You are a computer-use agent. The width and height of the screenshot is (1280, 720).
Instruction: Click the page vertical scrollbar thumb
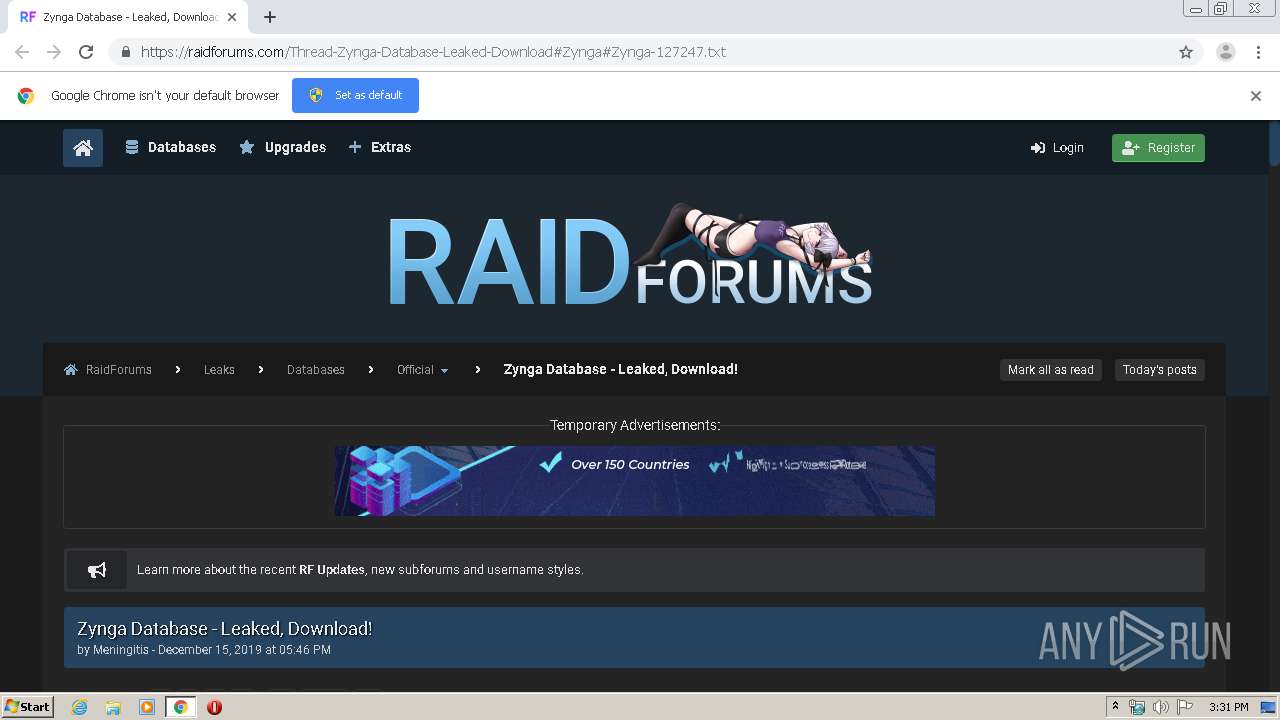[x=1274, y=143]
